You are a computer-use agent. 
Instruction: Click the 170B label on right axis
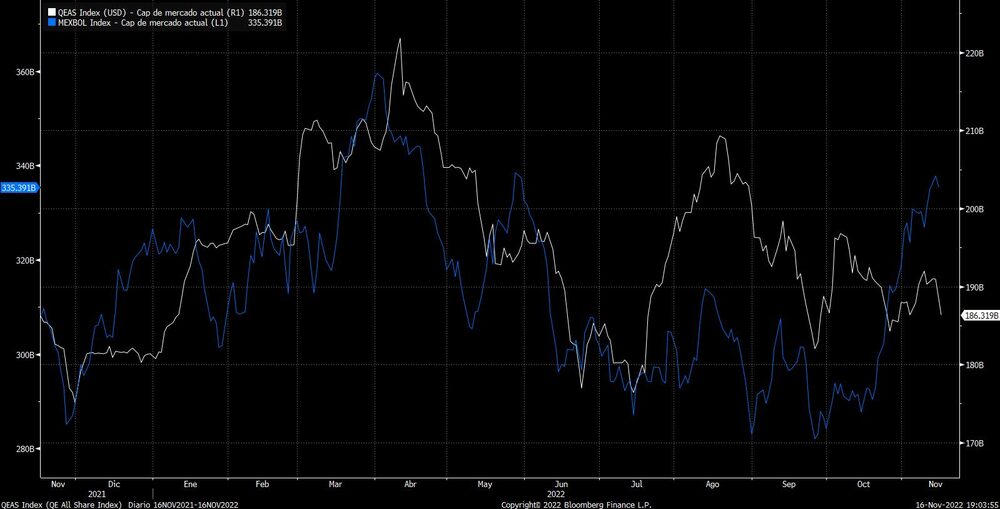(x=973, y=443)
